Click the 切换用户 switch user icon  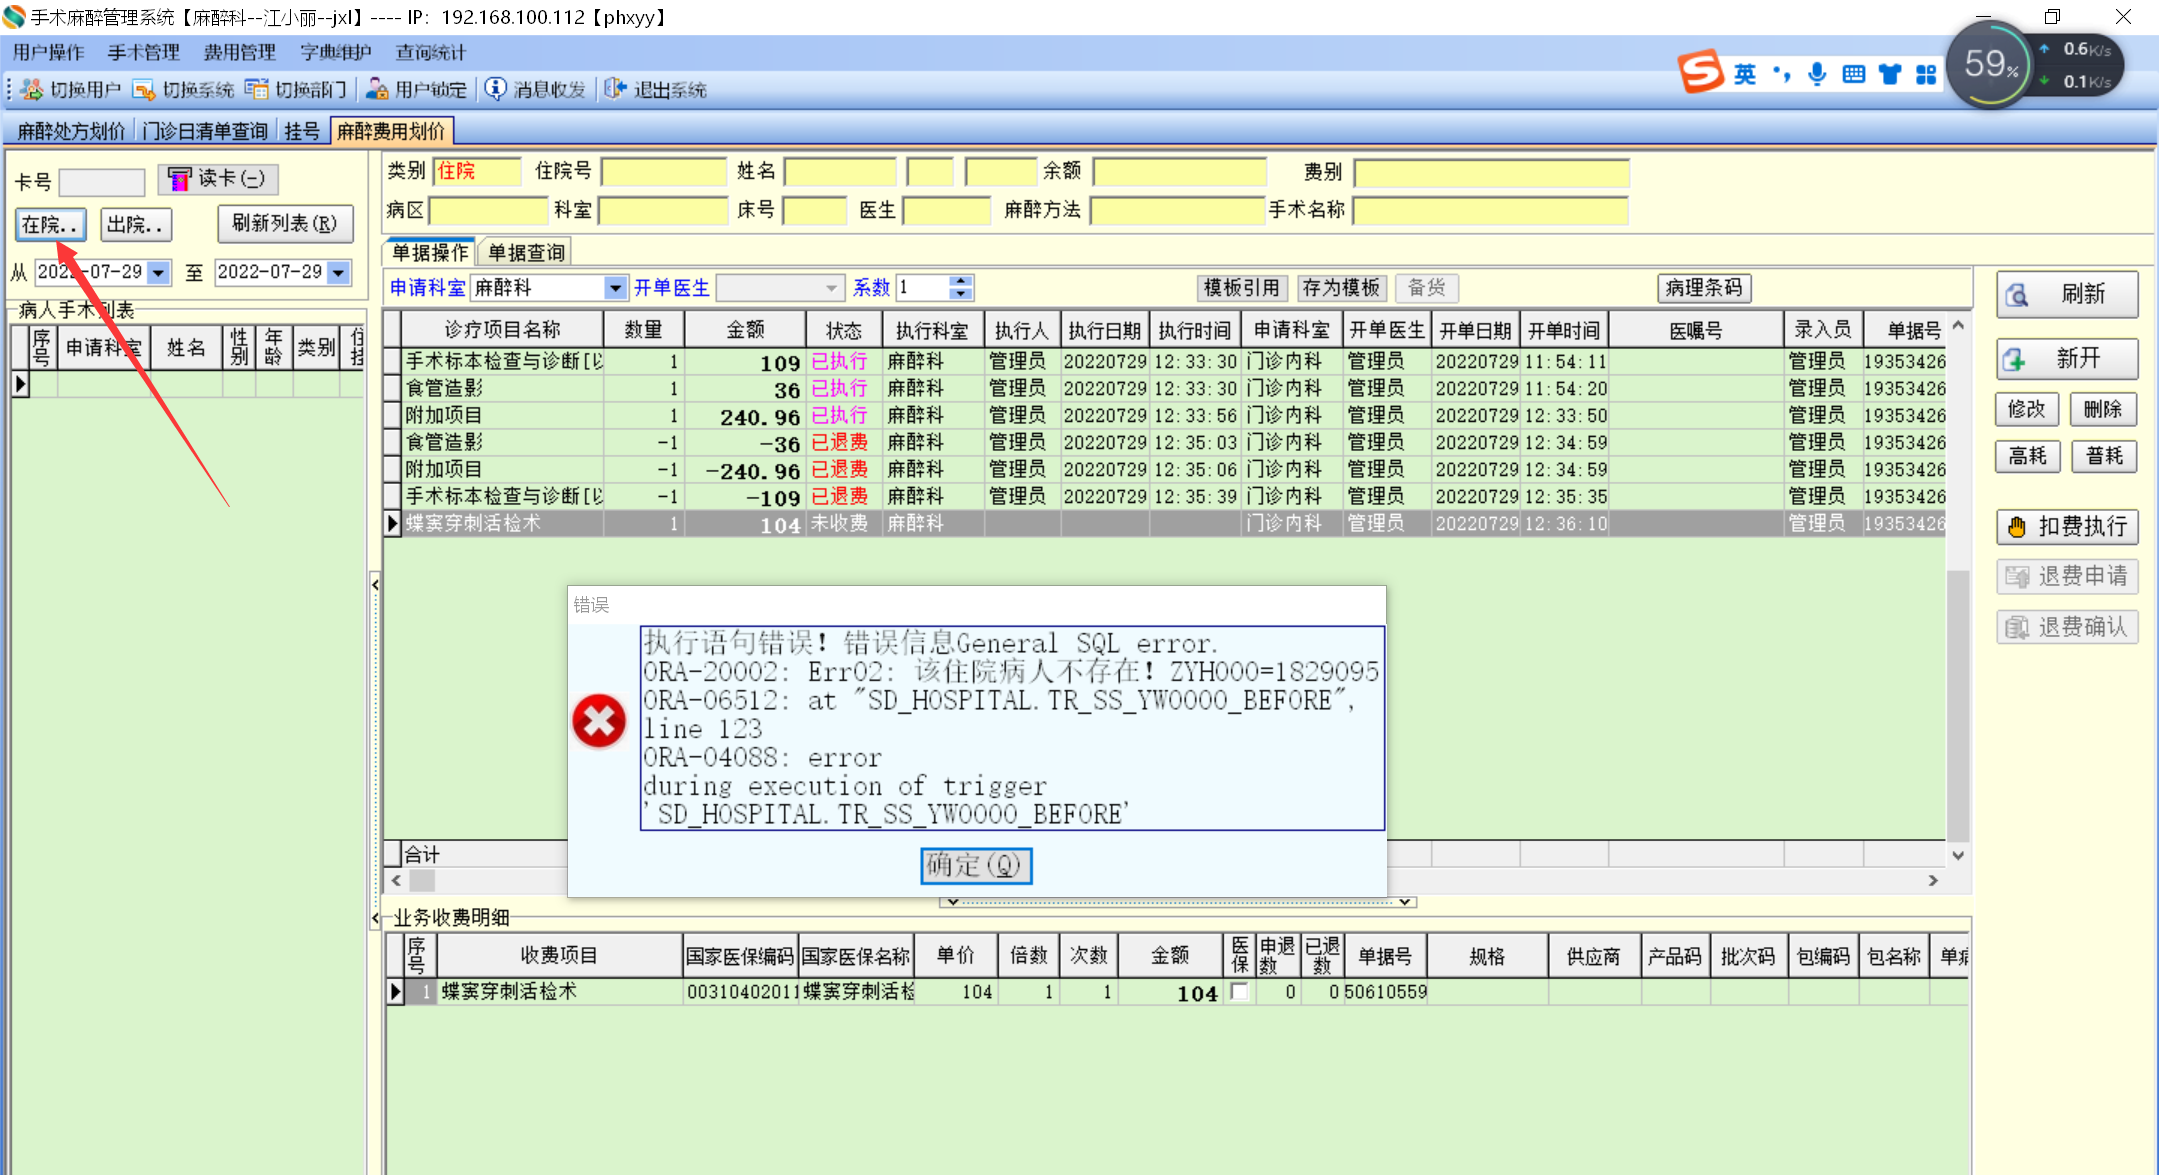[x=32, y=90]
